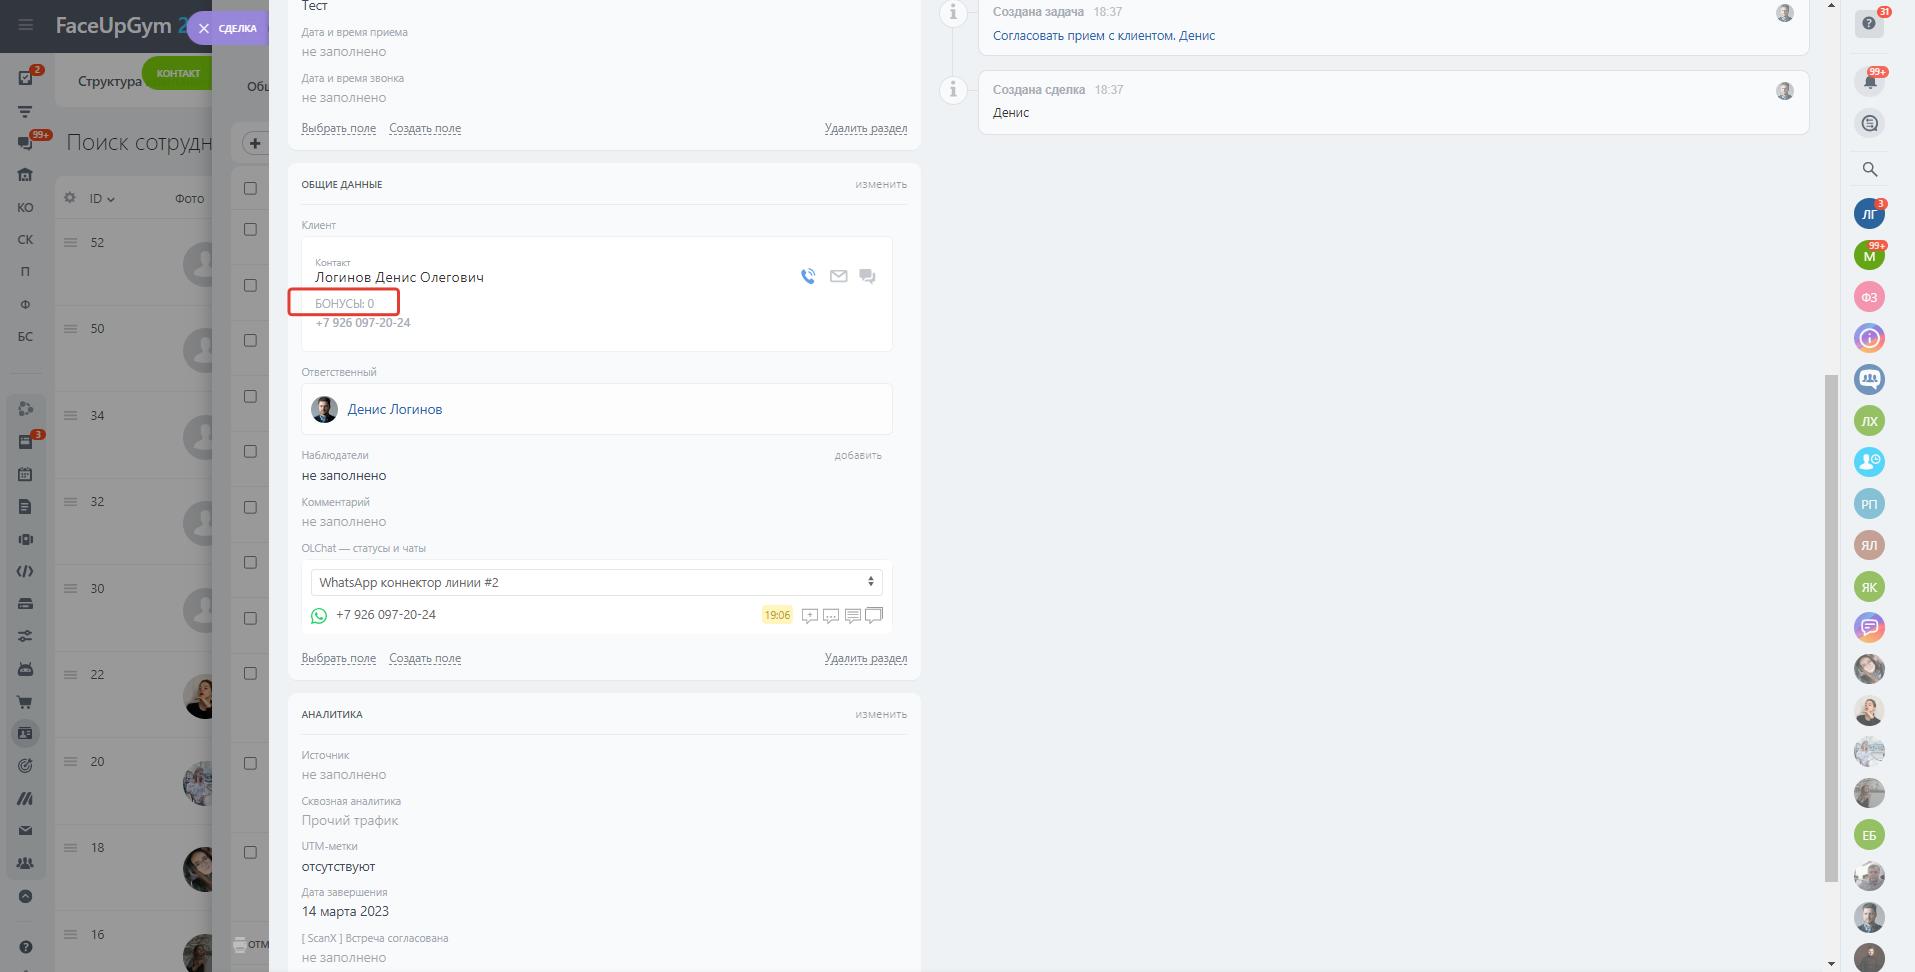Tick the checkbox for row ID 50
Screen dimensions: 1915x972
pyautogui.click(x=250, y=285)
